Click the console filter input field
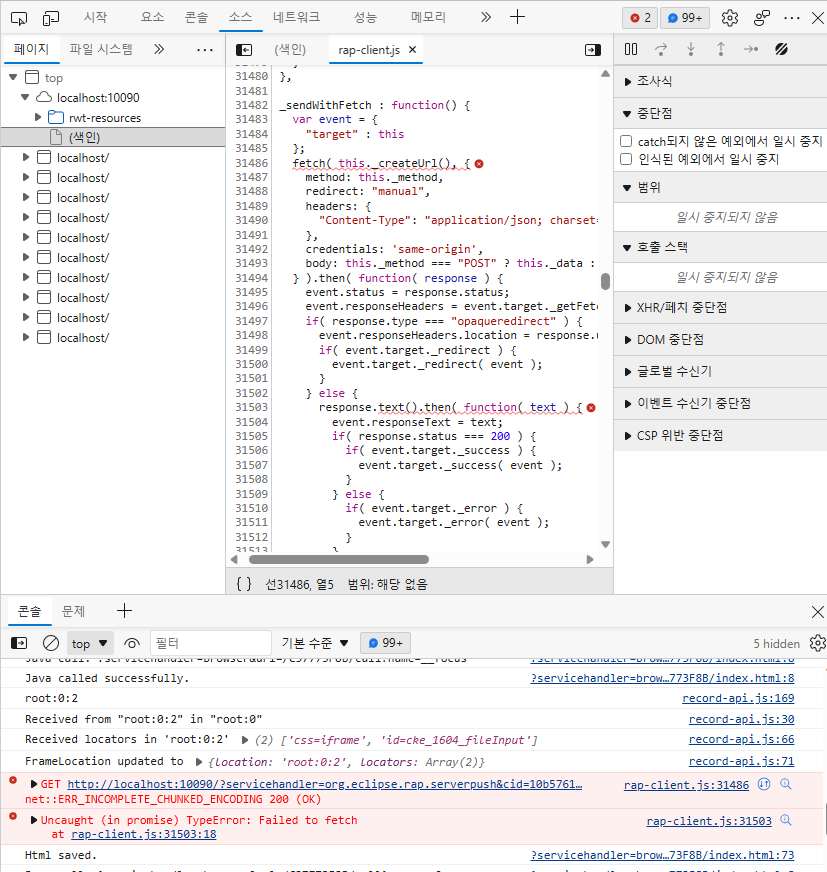 (x=211, y=643)
